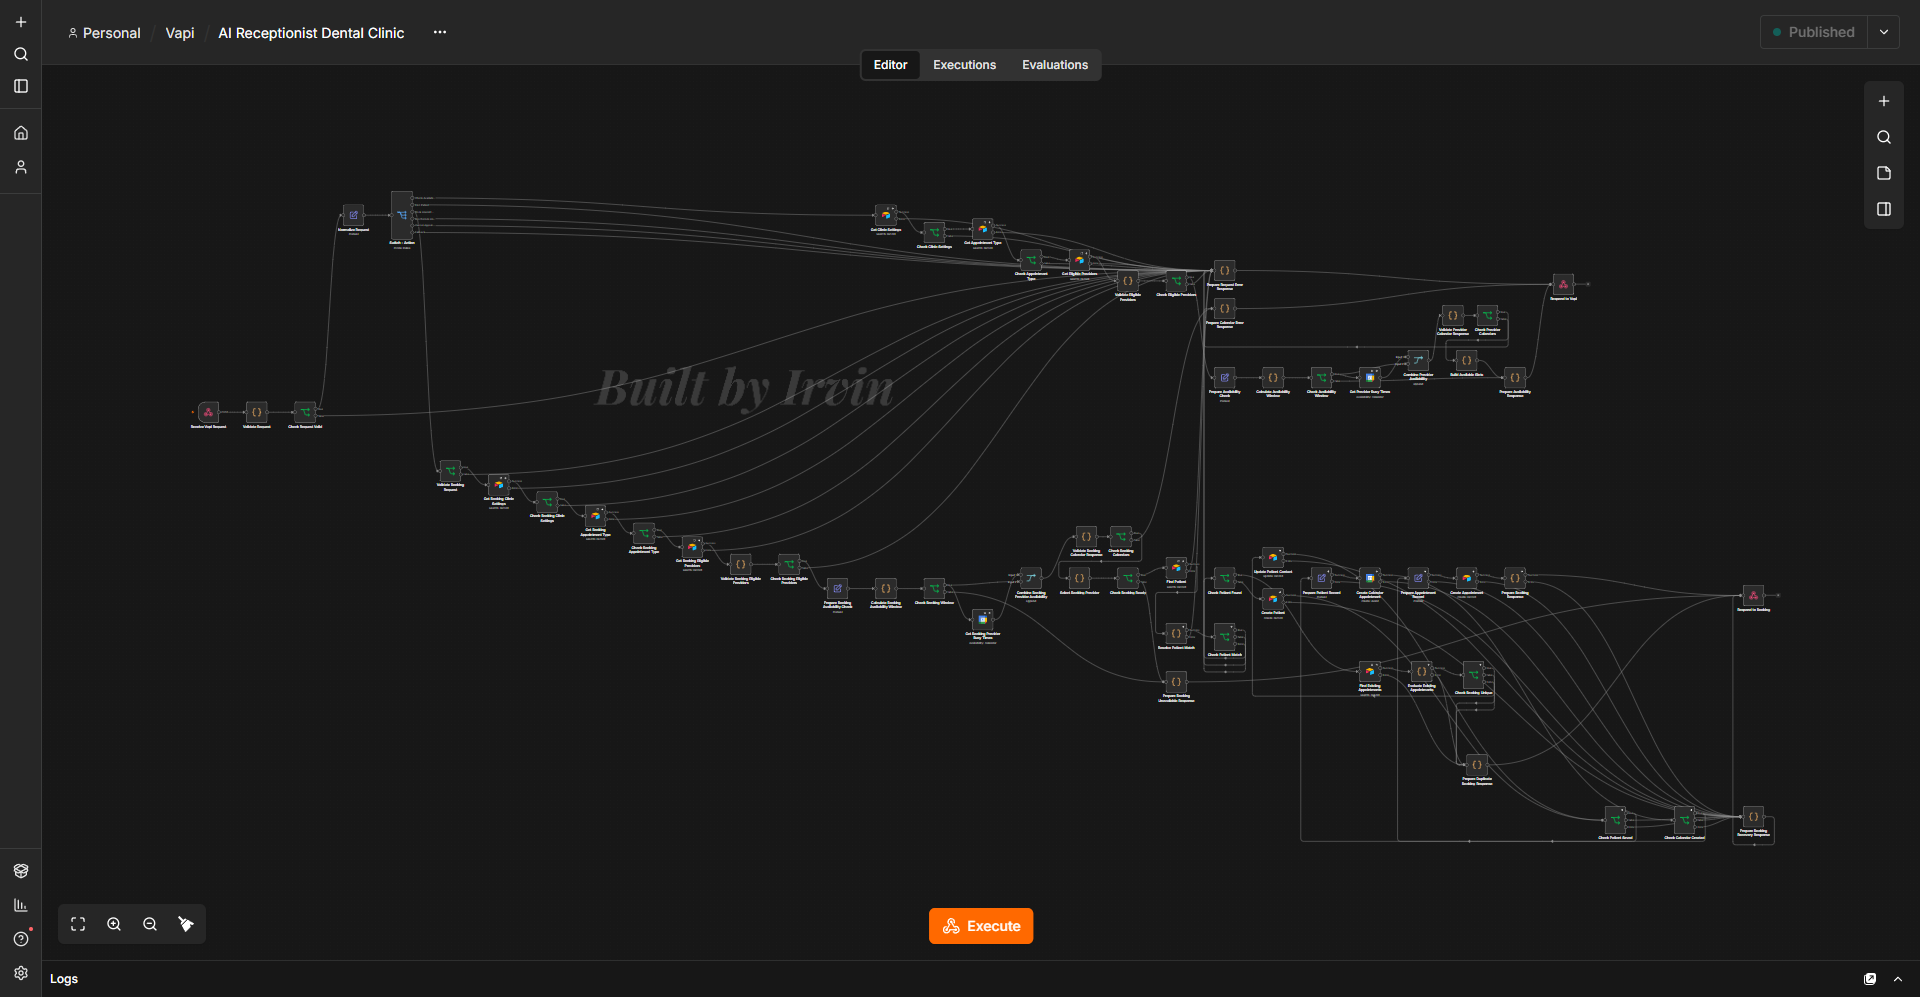This screenshot has width=1920, height=997.
Task: Select the Get Clinic Settings Airtable node
Action: click(x=885, y=215)
